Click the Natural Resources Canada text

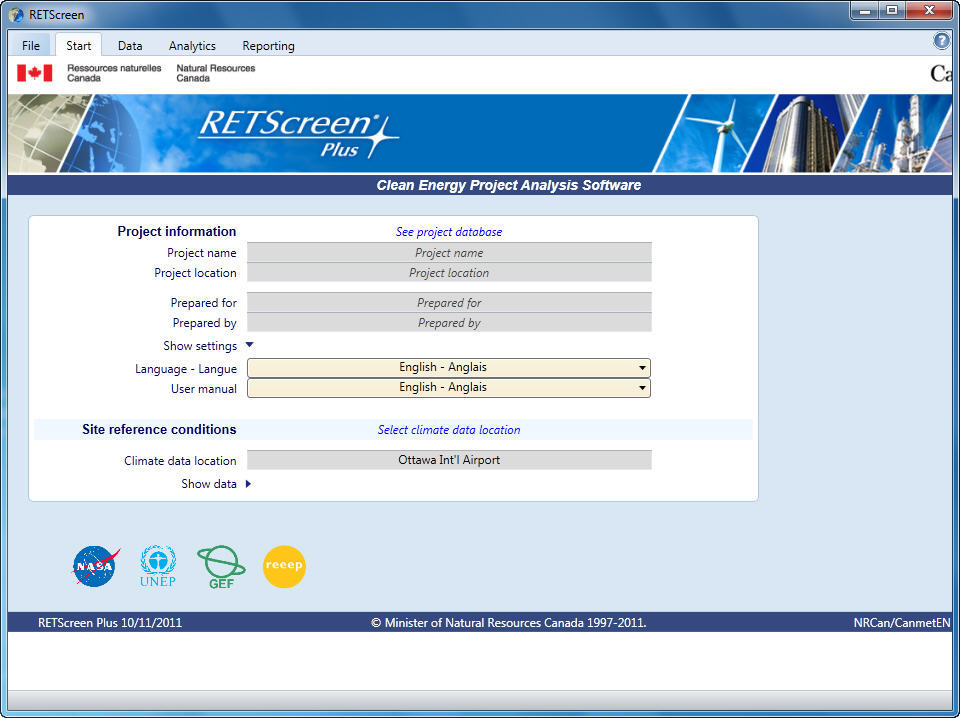(216, 73)
